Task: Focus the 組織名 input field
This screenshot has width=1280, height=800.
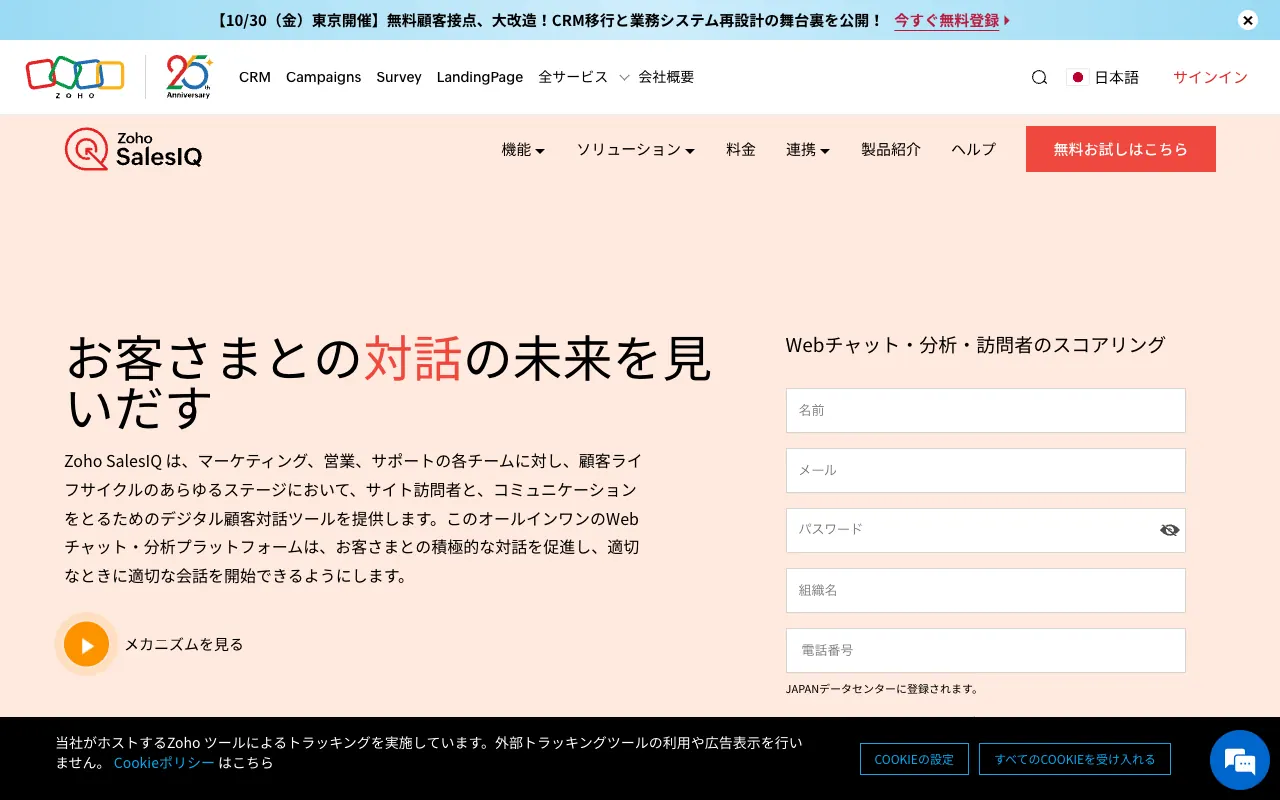Action: click(986, 590)
